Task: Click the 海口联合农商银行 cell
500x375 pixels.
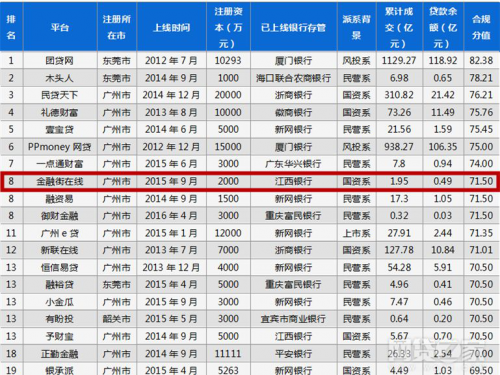Action: 294,78
